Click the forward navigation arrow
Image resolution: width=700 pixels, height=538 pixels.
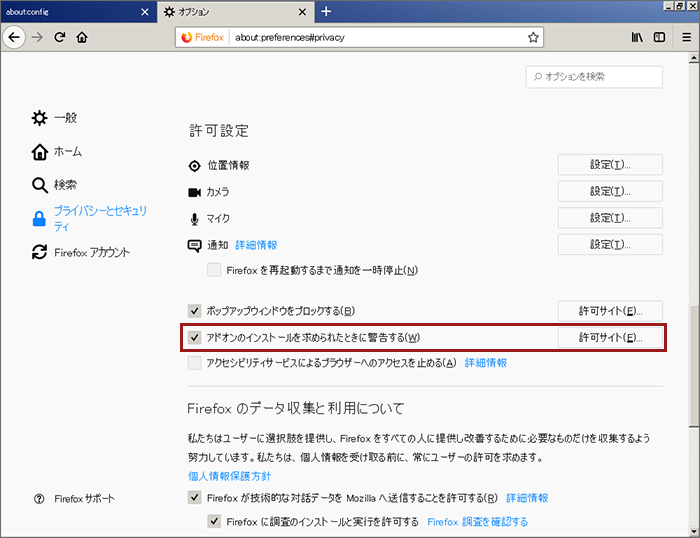click(37, 37)
